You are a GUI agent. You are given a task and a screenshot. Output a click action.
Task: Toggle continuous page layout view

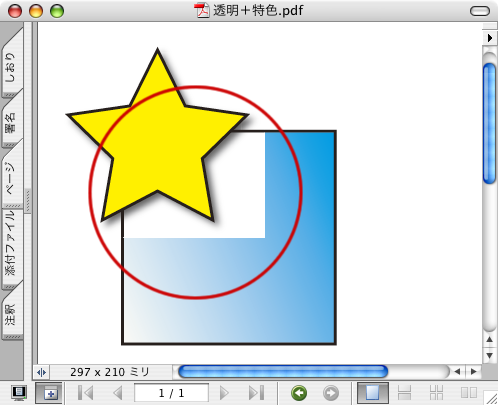[404, 393]
